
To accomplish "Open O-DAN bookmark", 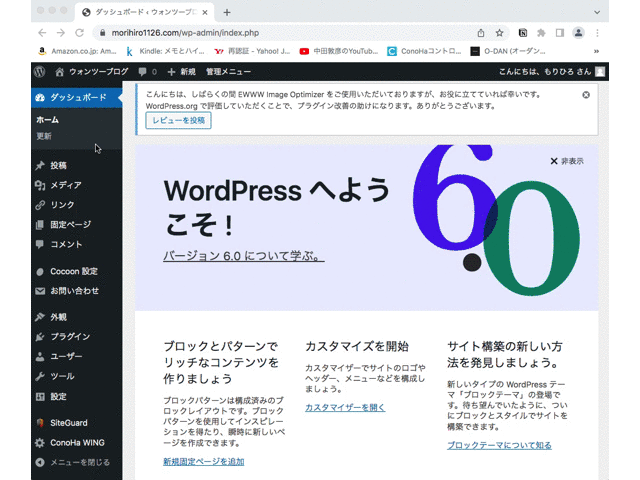I will 508,51.
